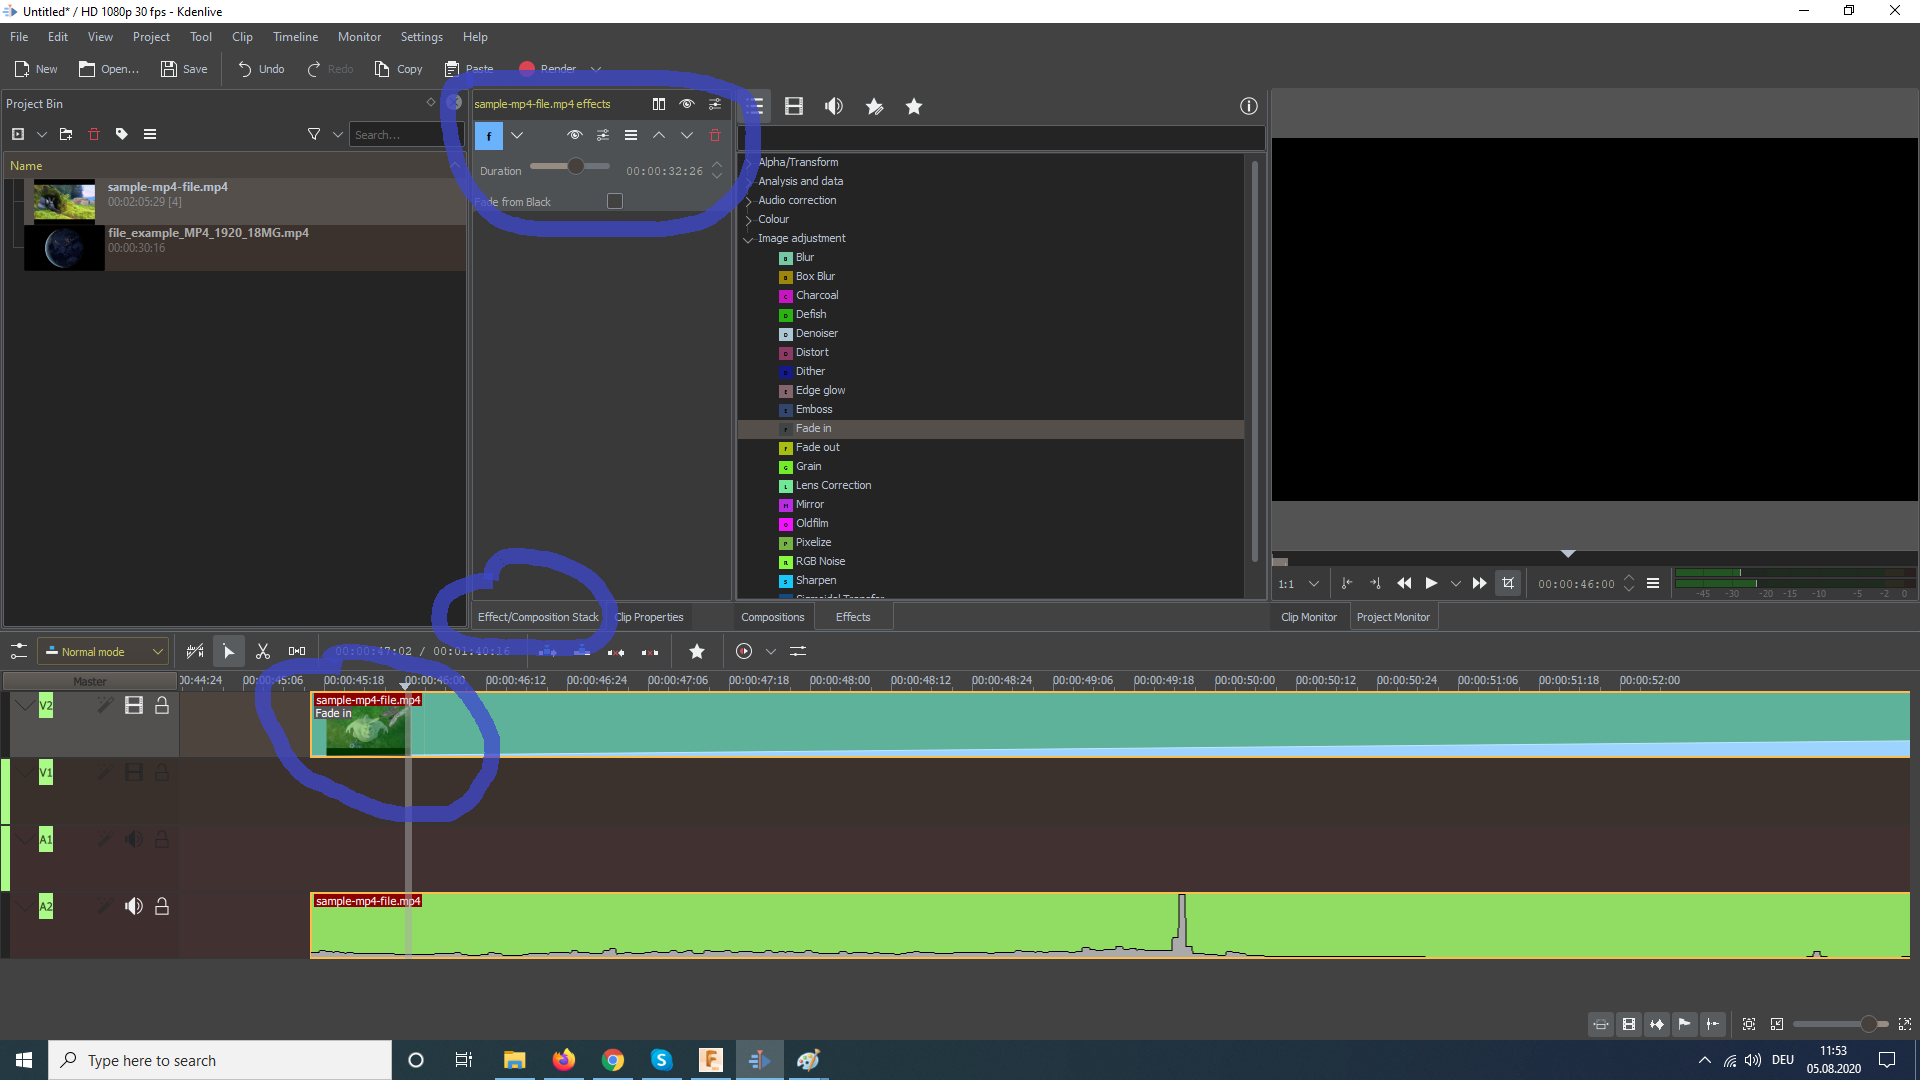Open the Timeline menu
Screen dimensions: 1920x1080
coord(295,37)
